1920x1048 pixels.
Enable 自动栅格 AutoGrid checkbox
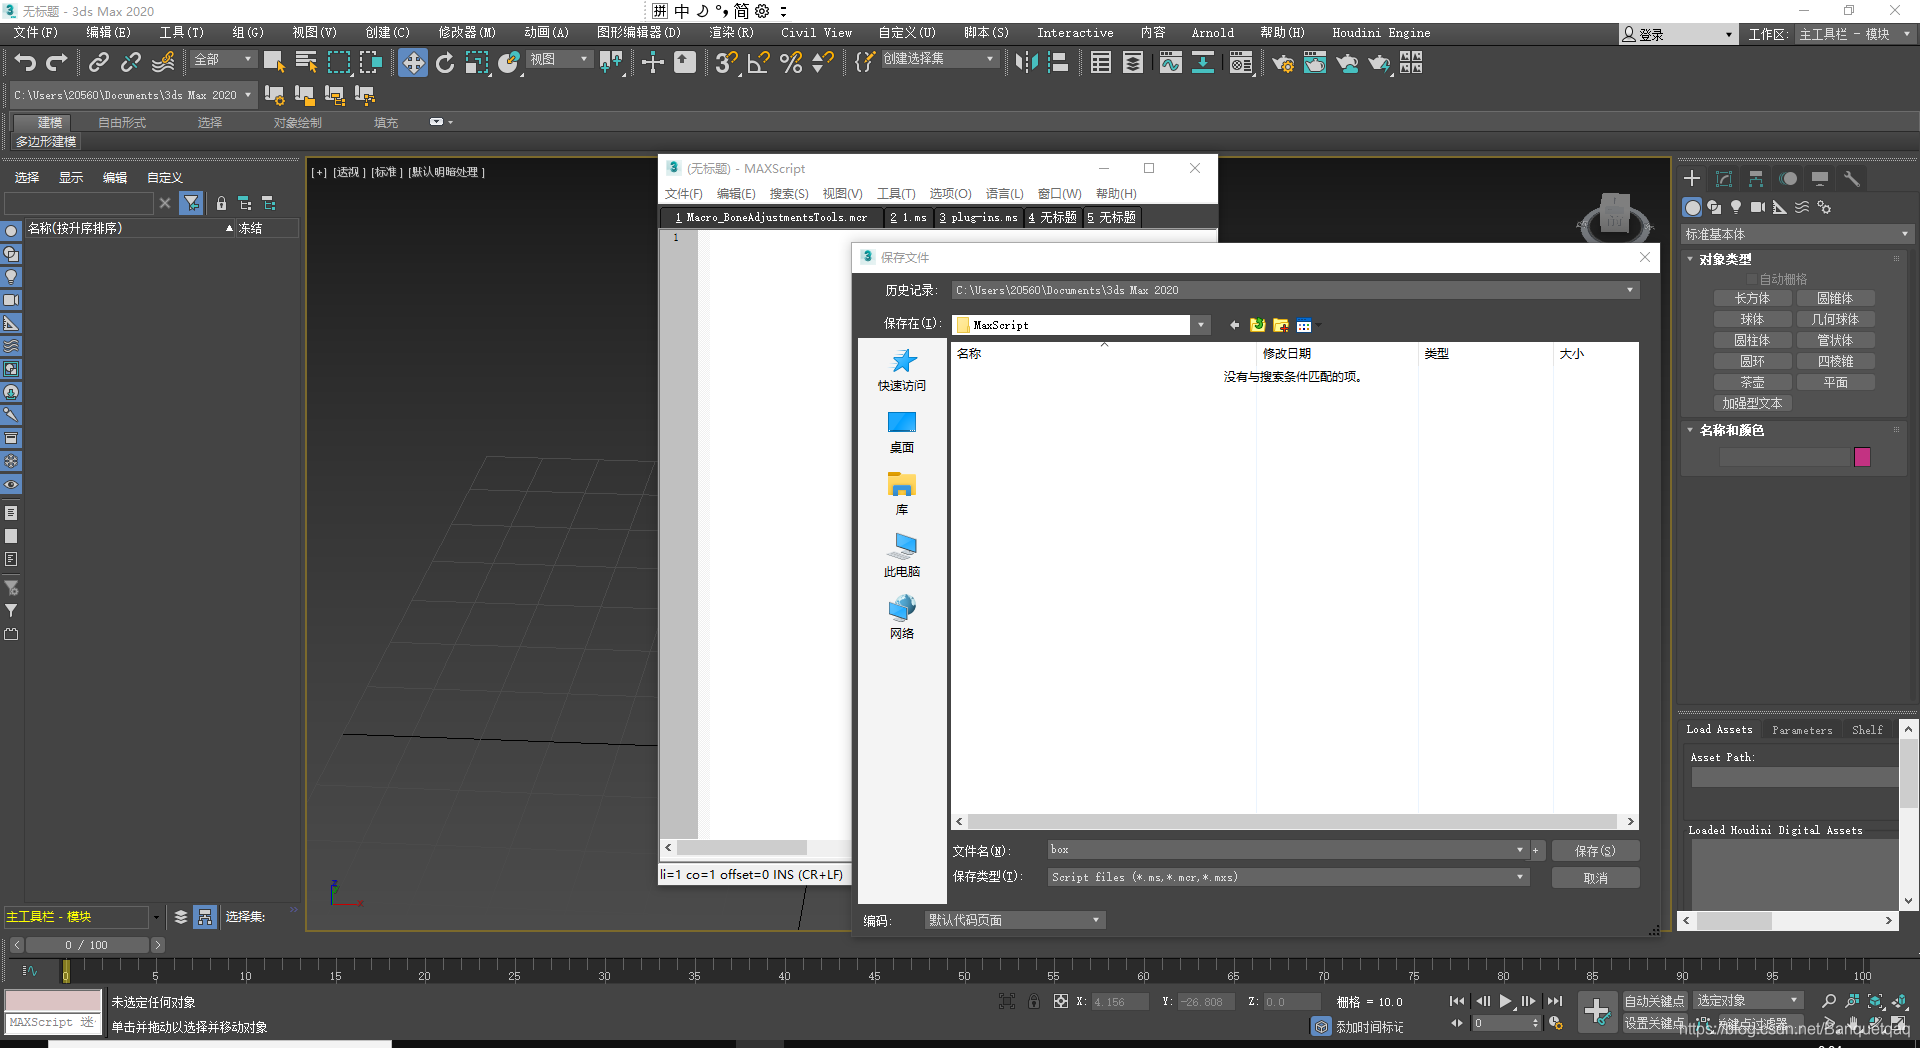click(1751, 279)
